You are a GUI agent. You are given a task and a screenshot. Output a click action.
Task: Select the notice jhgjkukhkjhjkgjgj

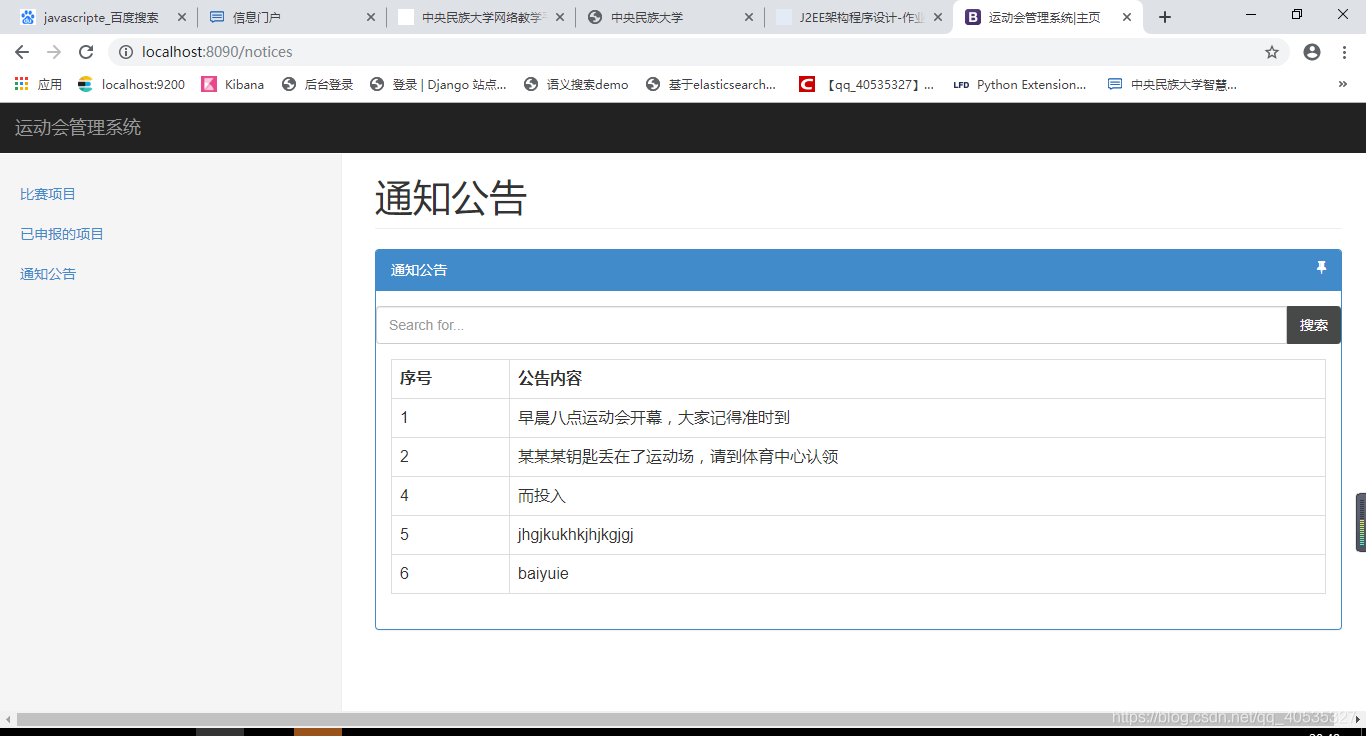[x=576, y=534]
